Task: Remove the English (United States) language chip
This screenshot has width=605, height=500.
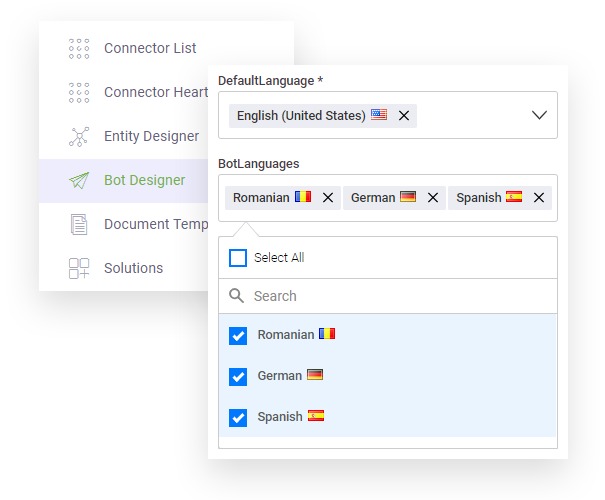Action: tap(404, 116)
